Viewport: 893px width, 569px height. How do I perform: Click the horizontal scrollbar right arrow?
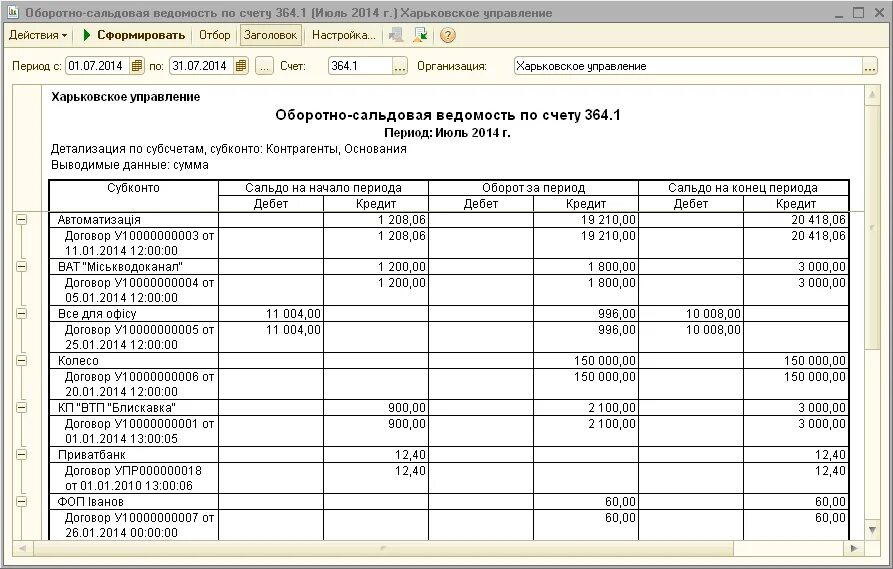tap(854, 548)
